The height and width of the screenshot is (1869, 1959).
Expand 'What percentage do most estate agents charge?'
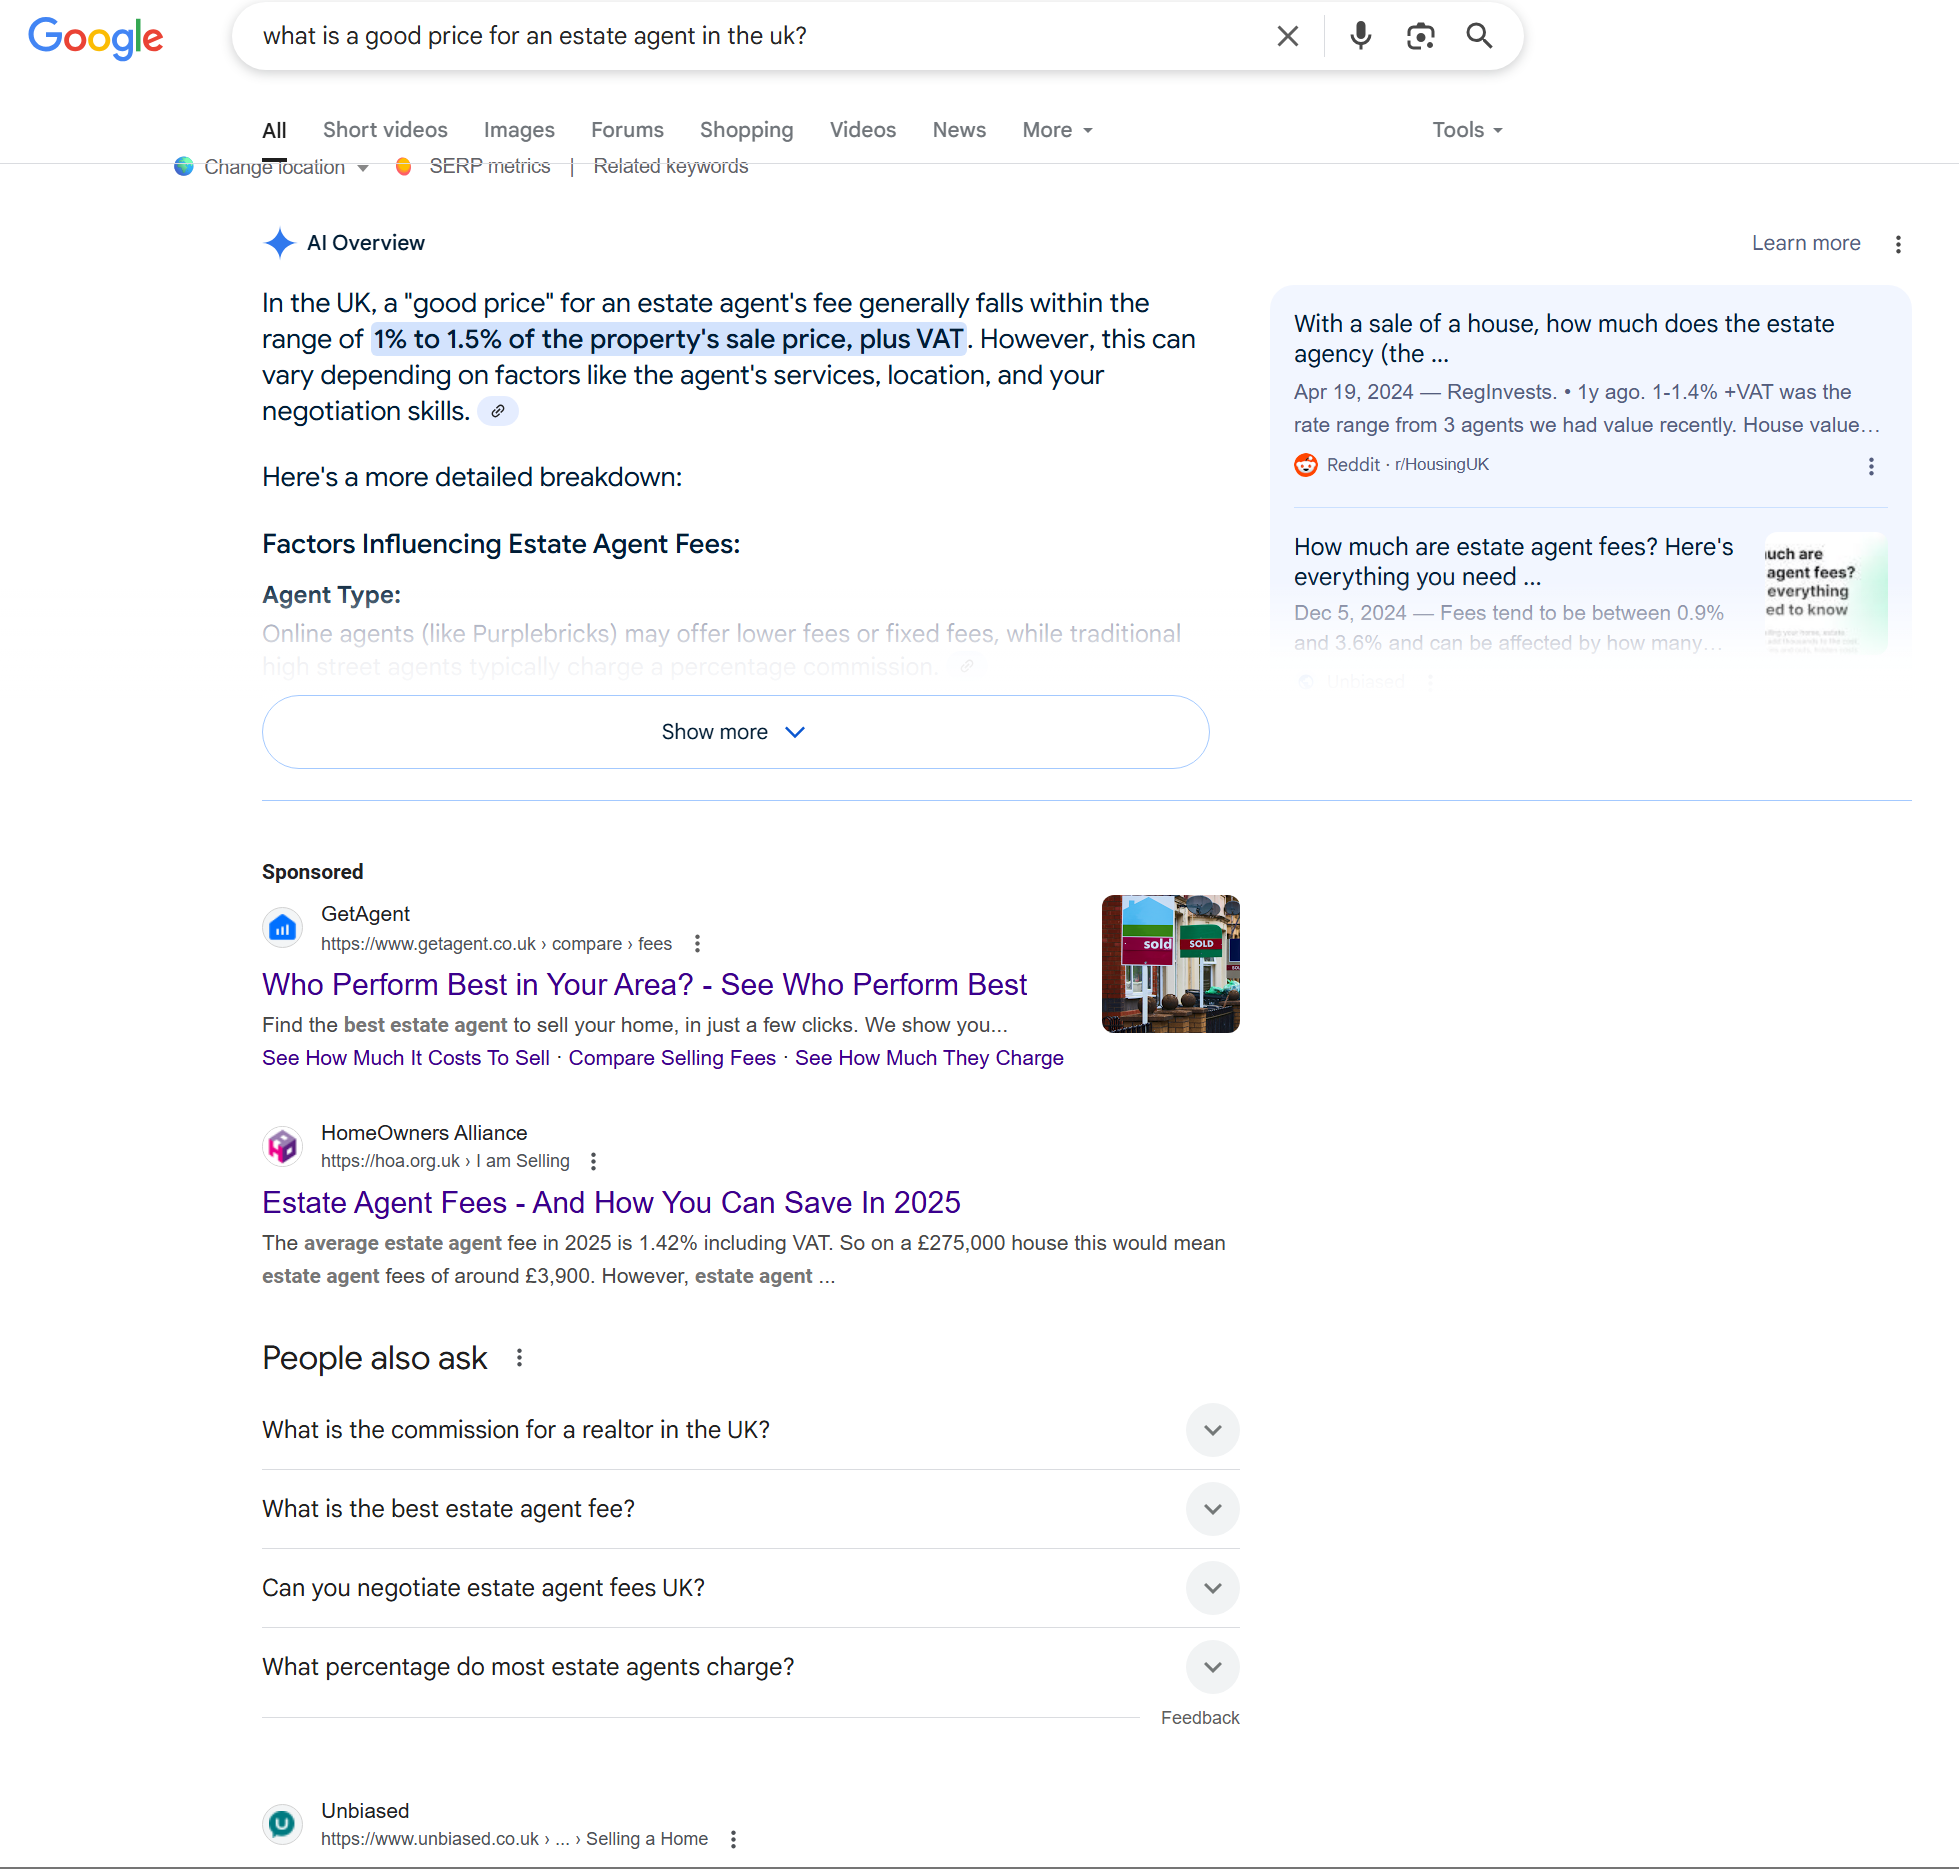tap(750, 1667)
